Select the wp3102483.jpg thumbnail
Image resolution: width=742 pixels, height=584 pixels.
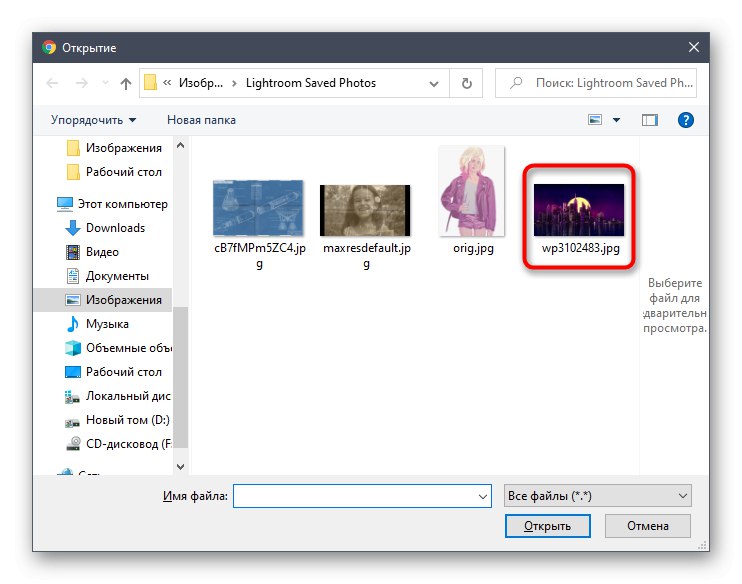[579, 210]
